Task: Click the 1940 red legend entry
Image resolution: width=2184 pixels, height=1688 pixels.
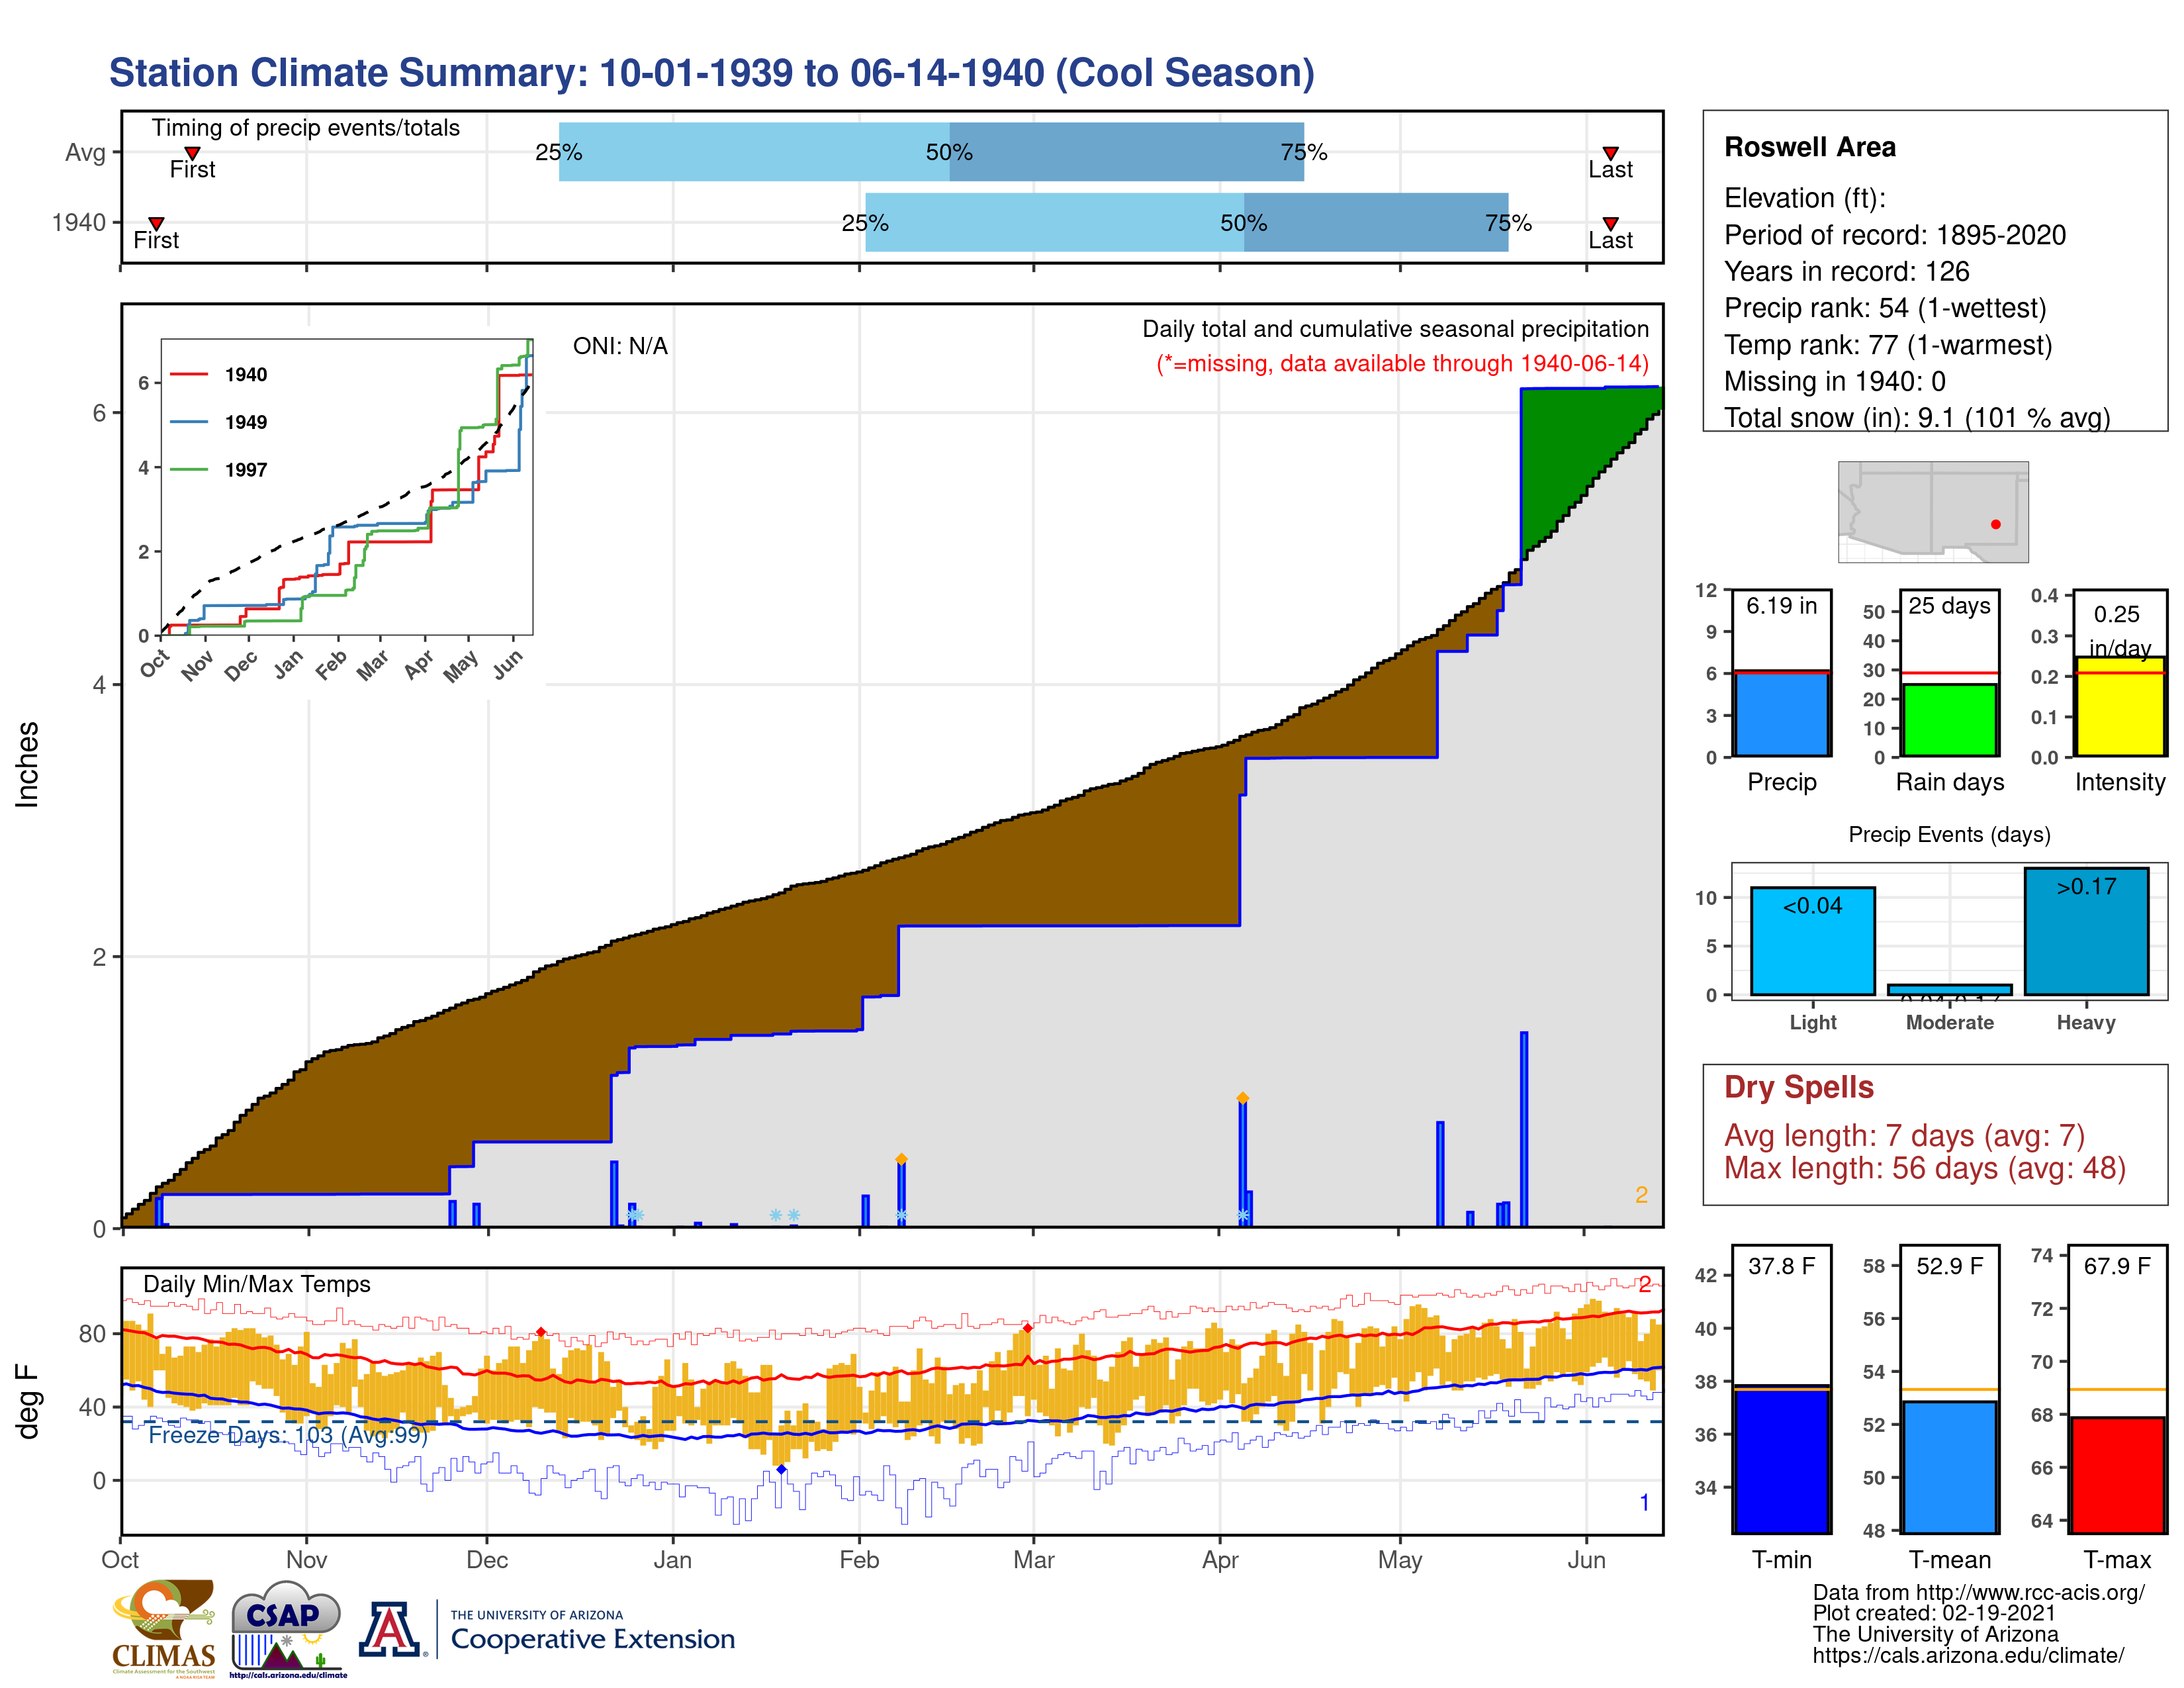Action: (219, 374)
